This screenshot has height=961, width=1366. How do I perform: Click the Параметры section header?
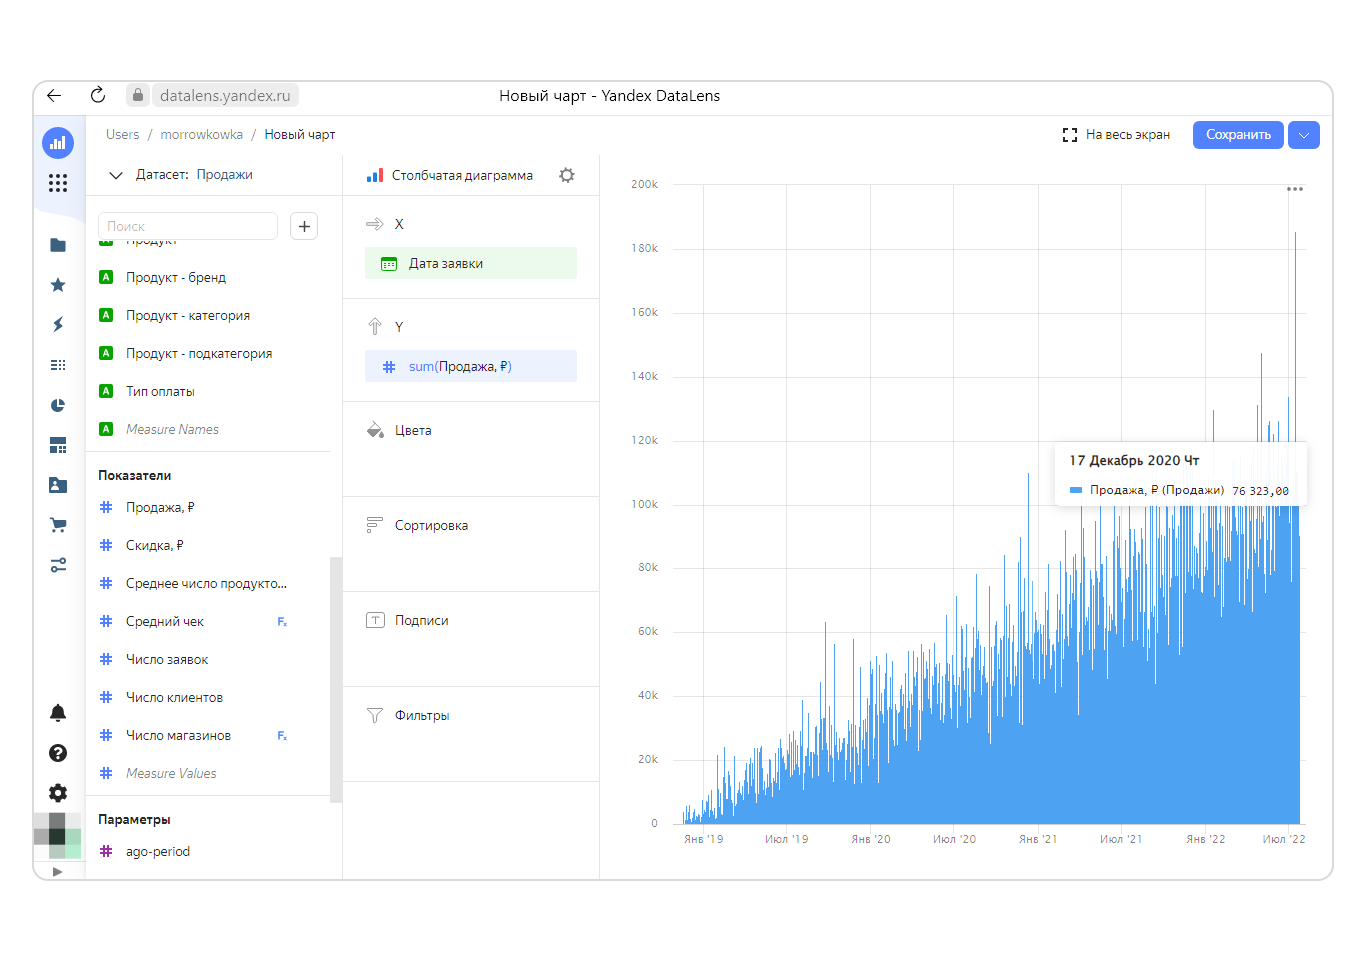pyautogui.click(x=134, y=819)
